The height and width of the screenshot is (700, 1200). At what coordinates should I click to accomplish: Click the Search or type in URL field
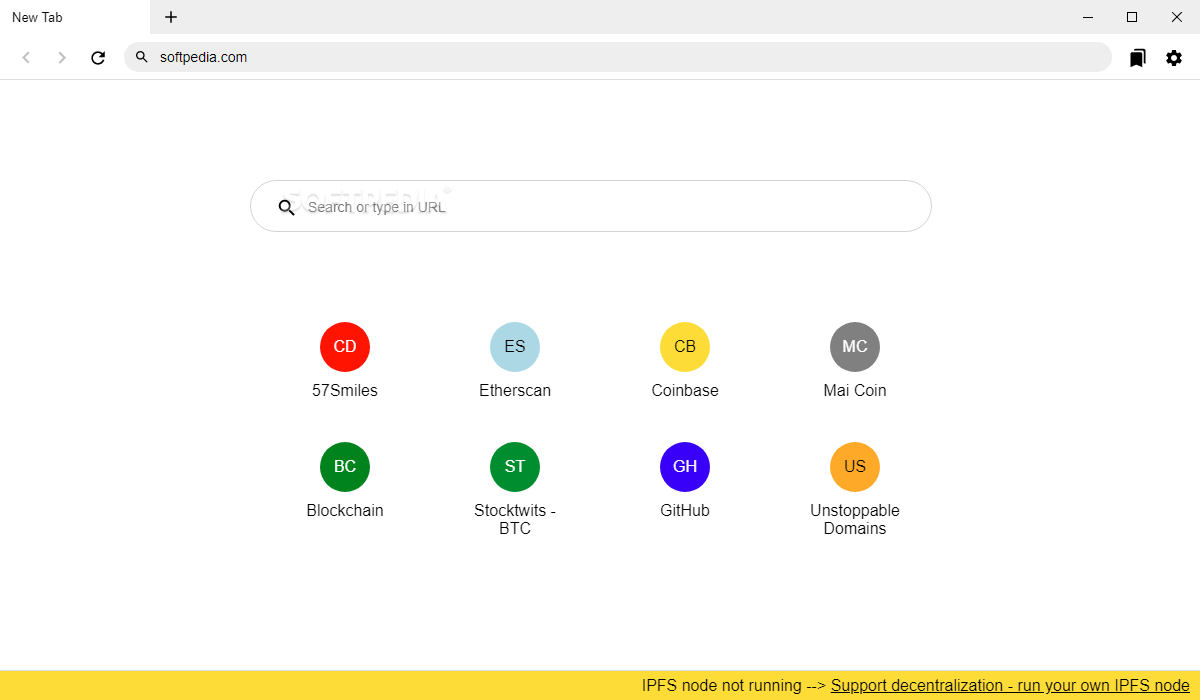(591, 206)
